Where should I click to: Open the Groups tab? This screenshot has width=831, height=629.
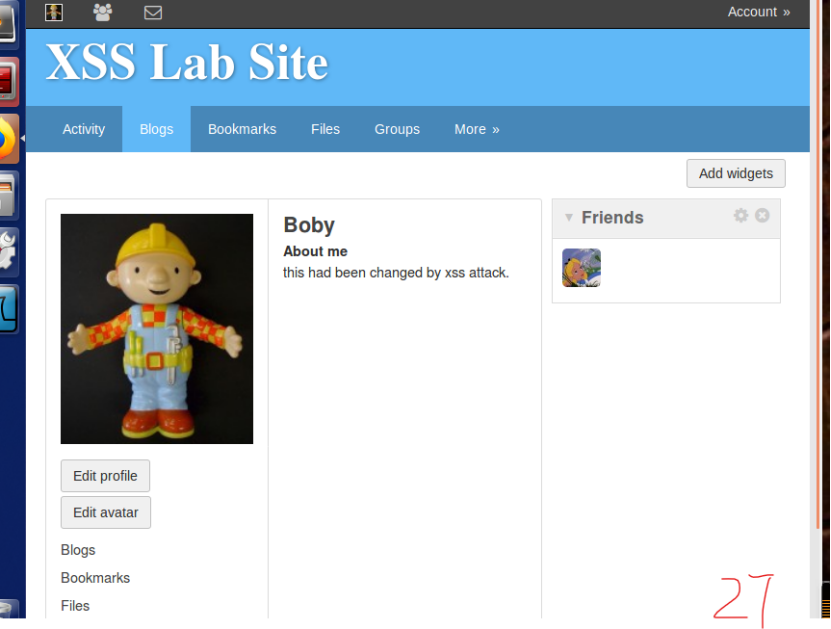[x=397, y=129]
